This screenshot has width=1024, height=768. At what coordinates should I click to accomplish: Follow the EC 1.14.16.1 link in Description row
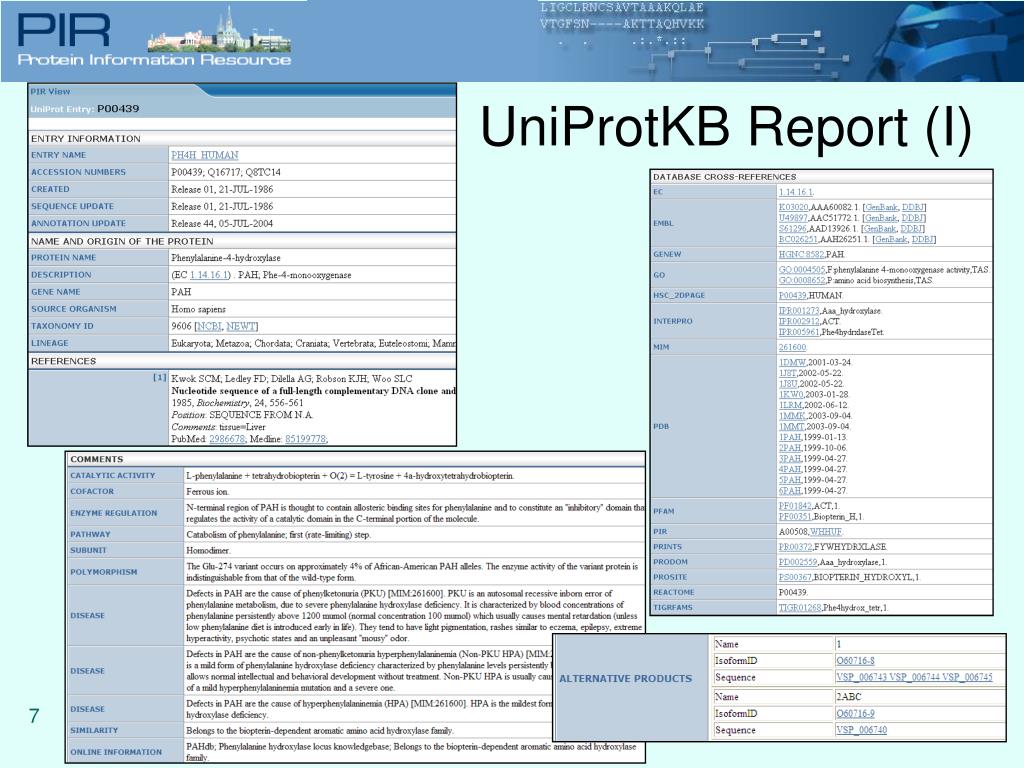pyautogui.click(x=209, y=275)
